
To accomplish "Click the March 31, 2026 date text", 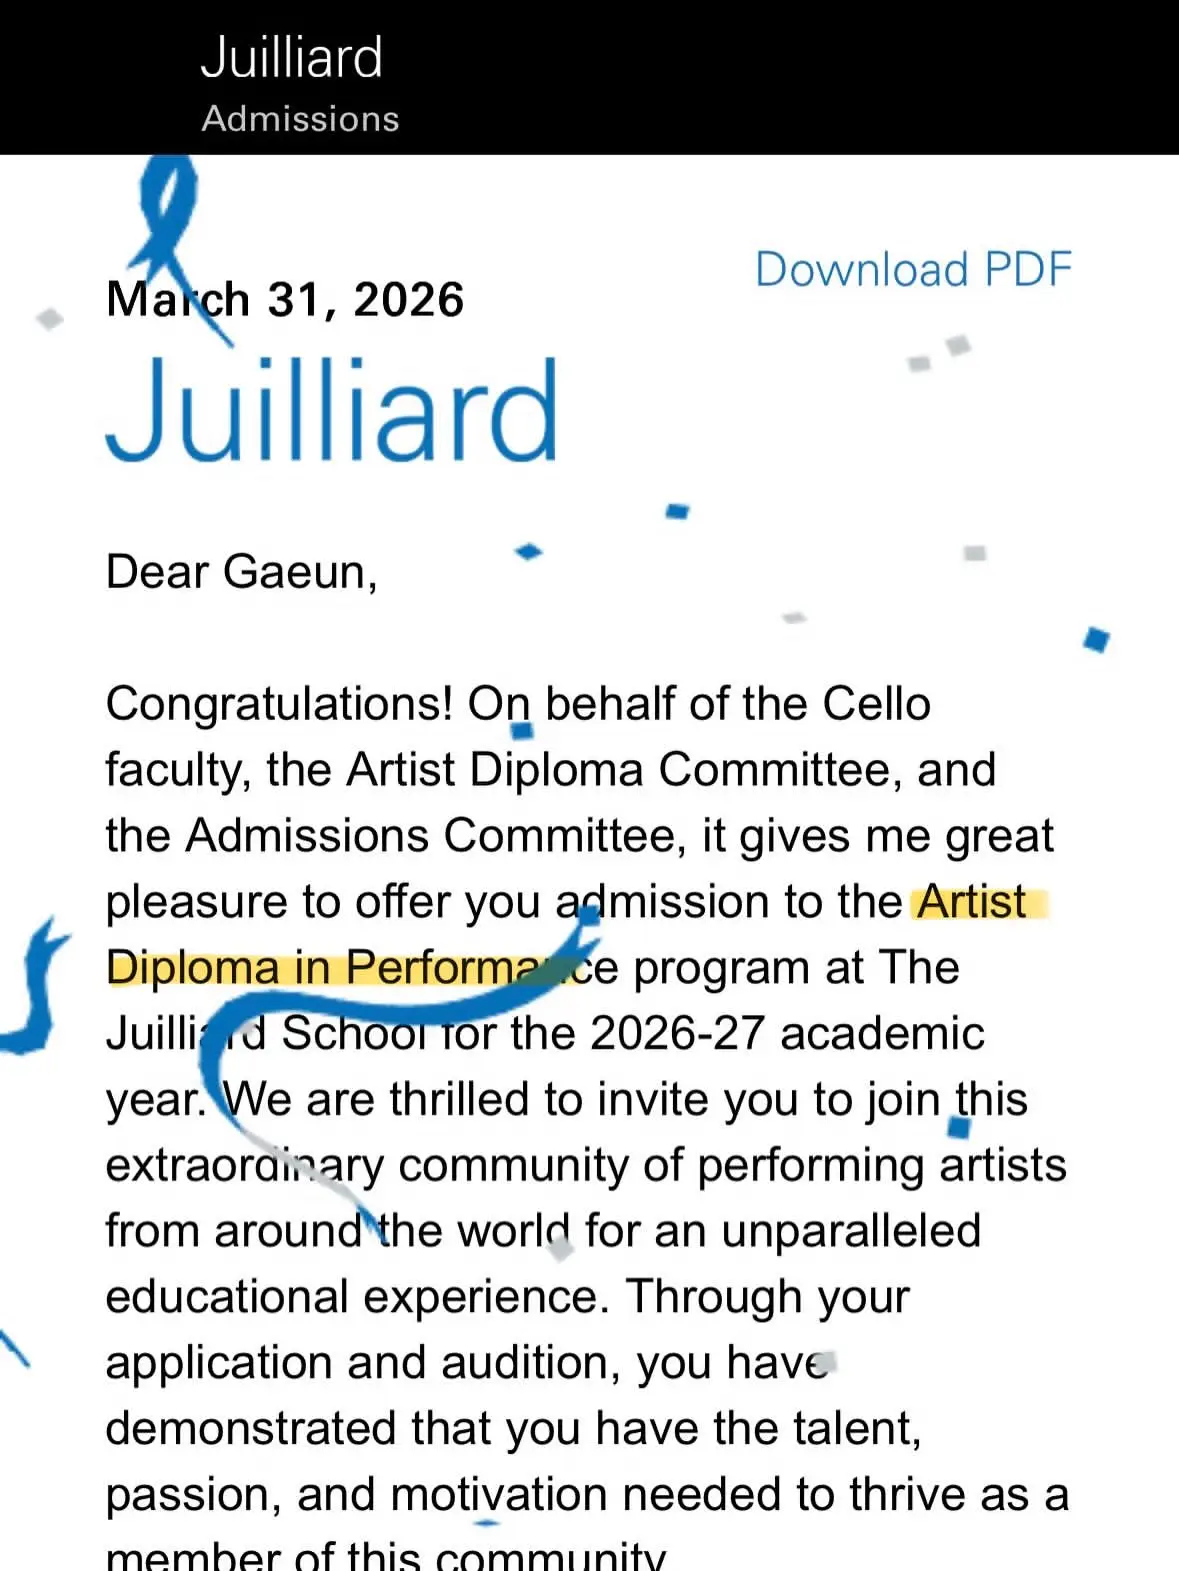I will (285, 300).
